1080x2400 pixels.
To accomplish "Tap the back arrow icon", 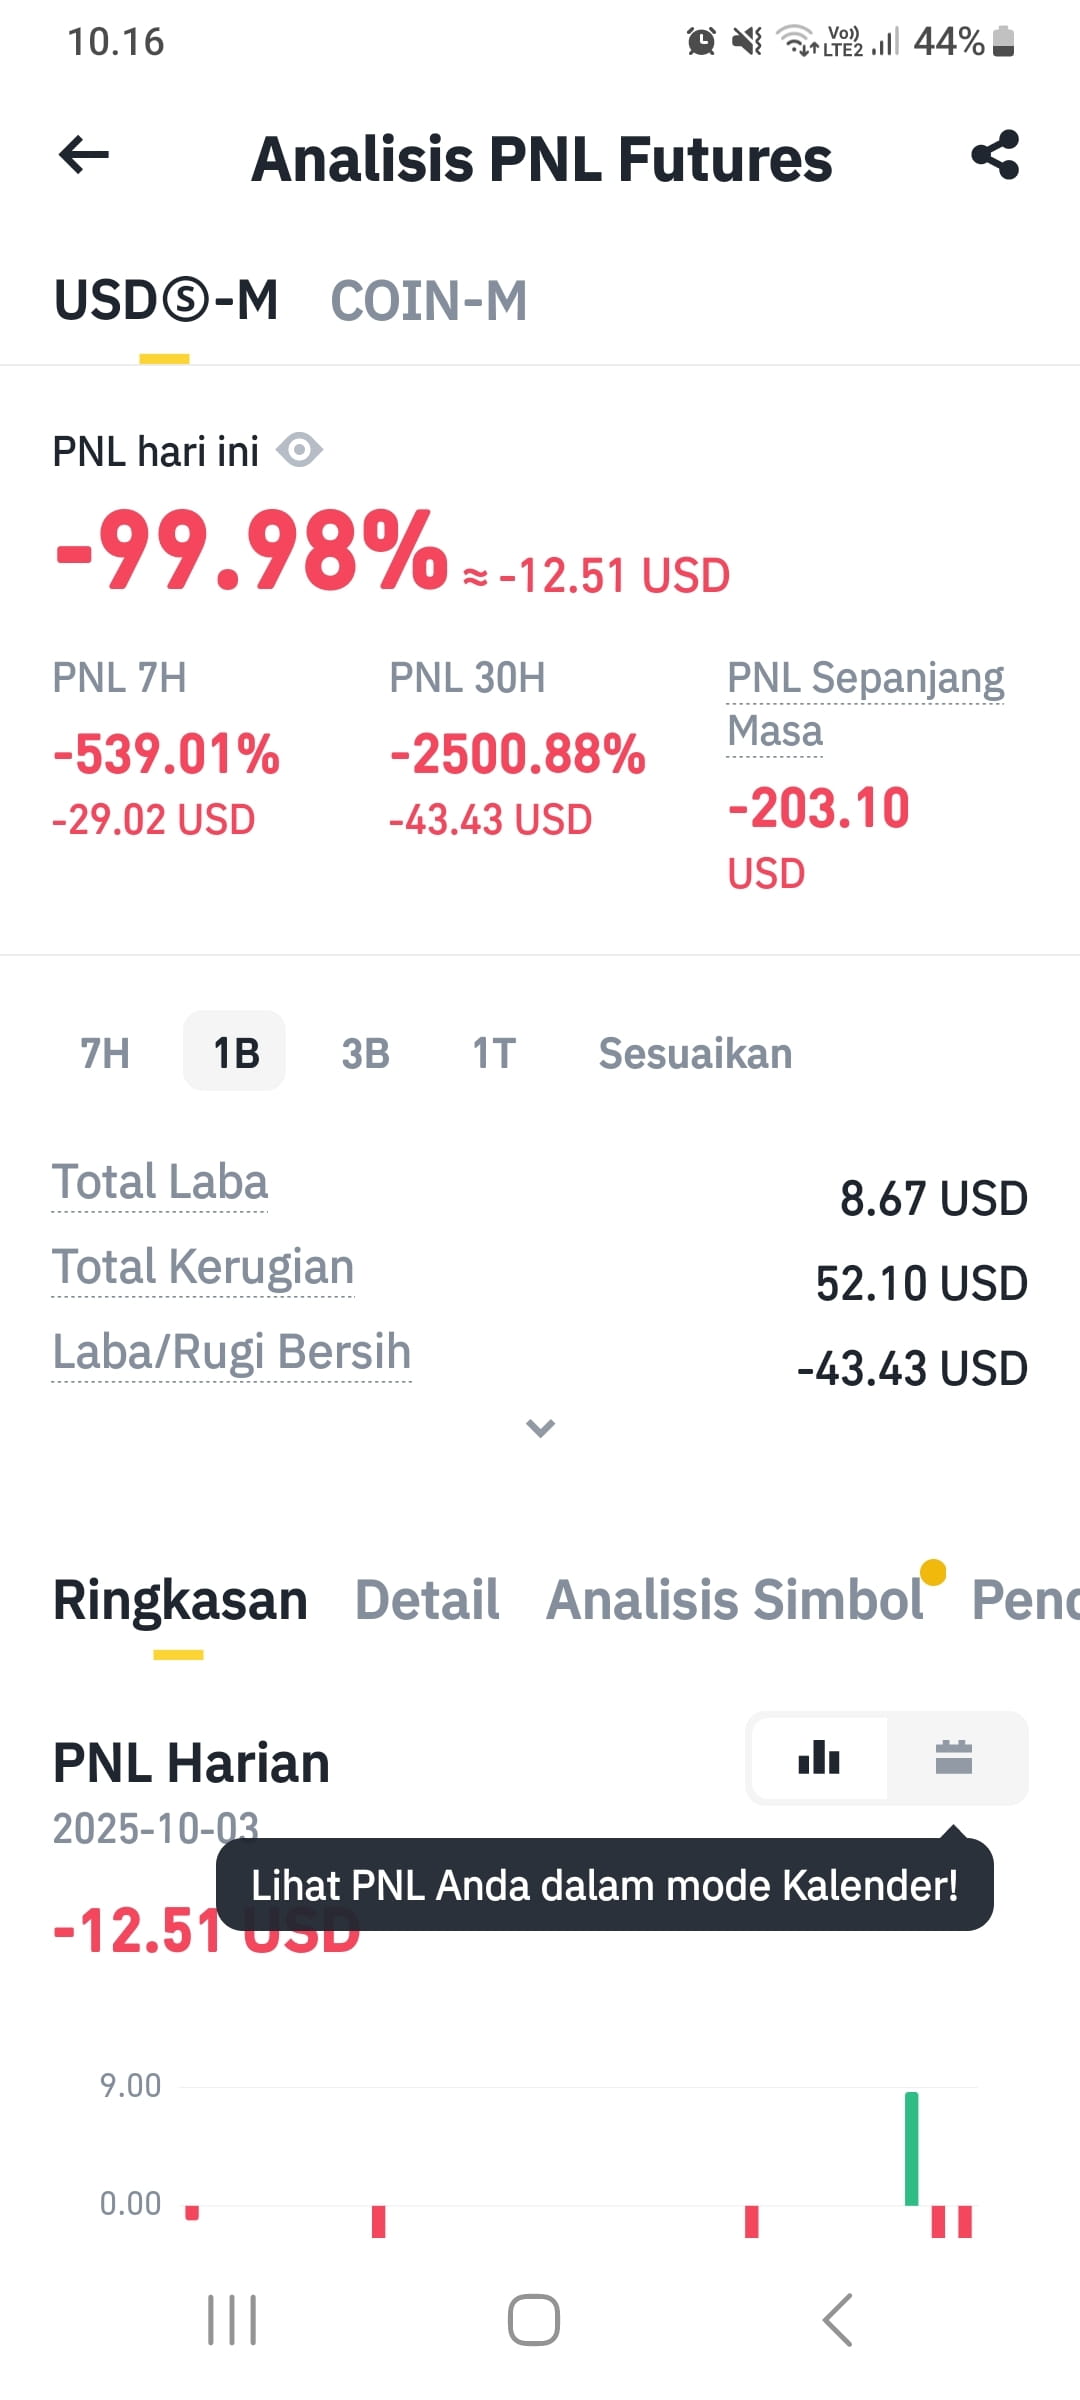I will coord(84,155).
